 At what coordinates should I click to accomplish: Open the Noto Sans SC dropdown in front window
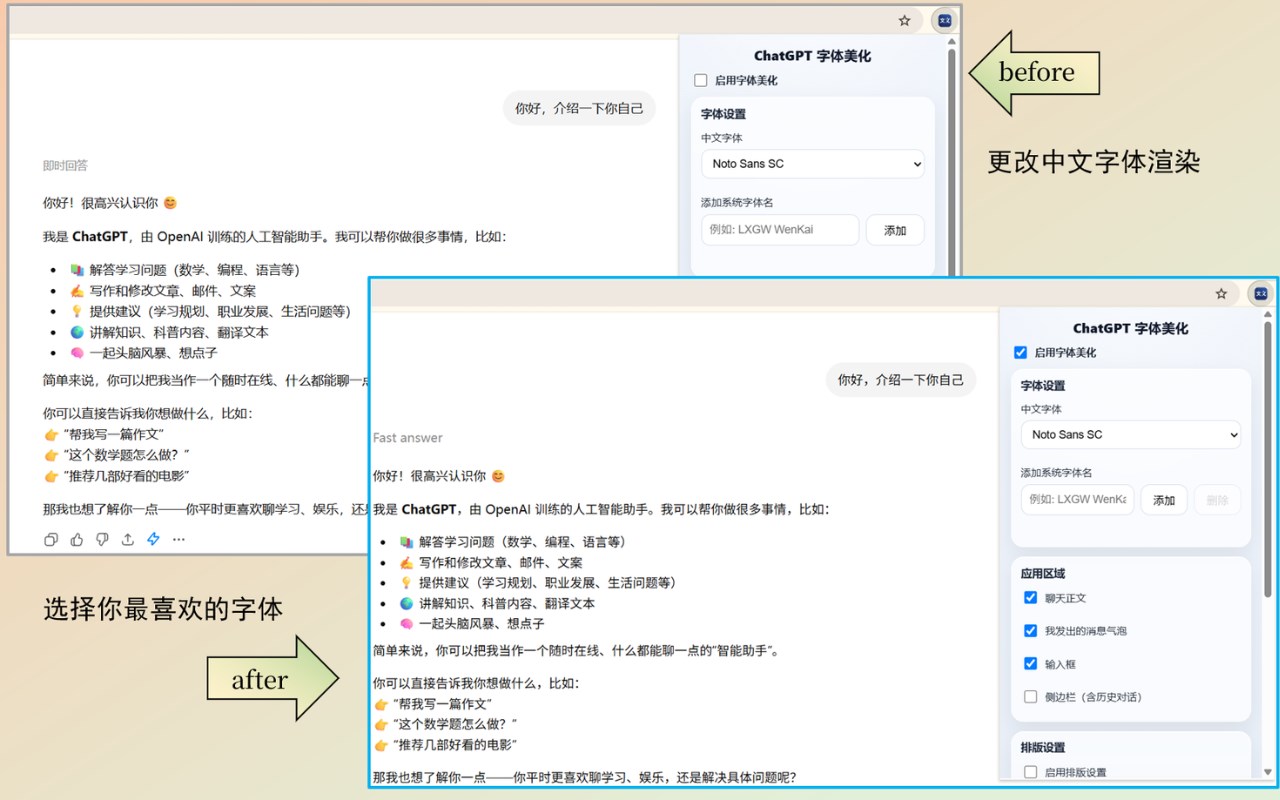click(1131, 435)
